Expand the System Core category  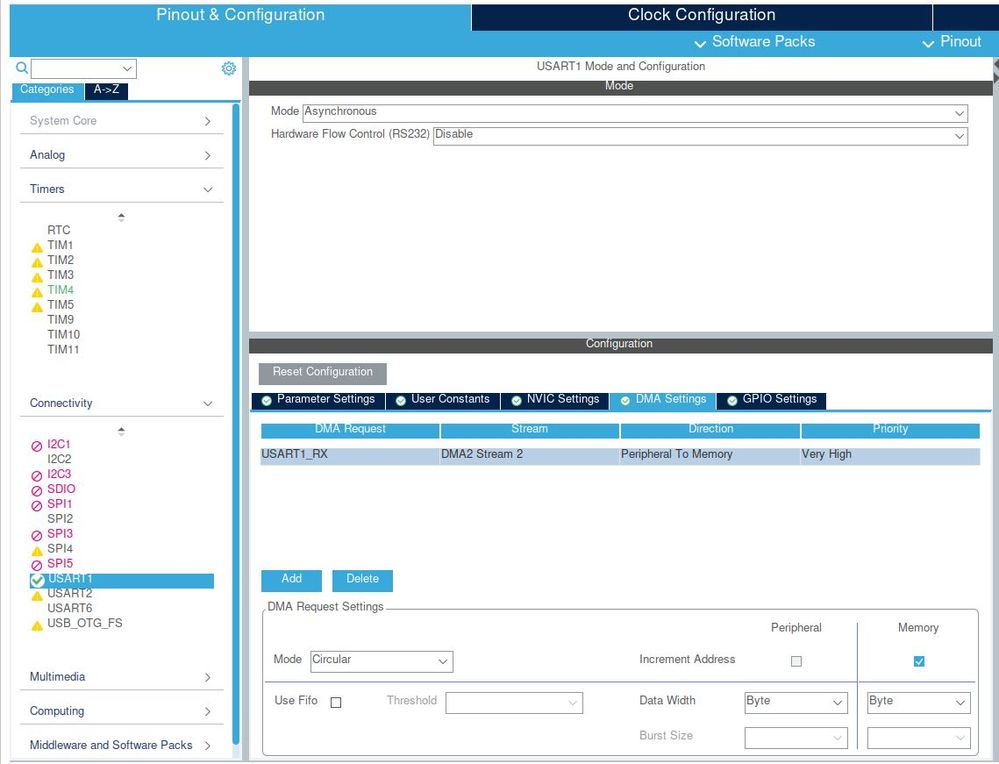pos(121,120)
